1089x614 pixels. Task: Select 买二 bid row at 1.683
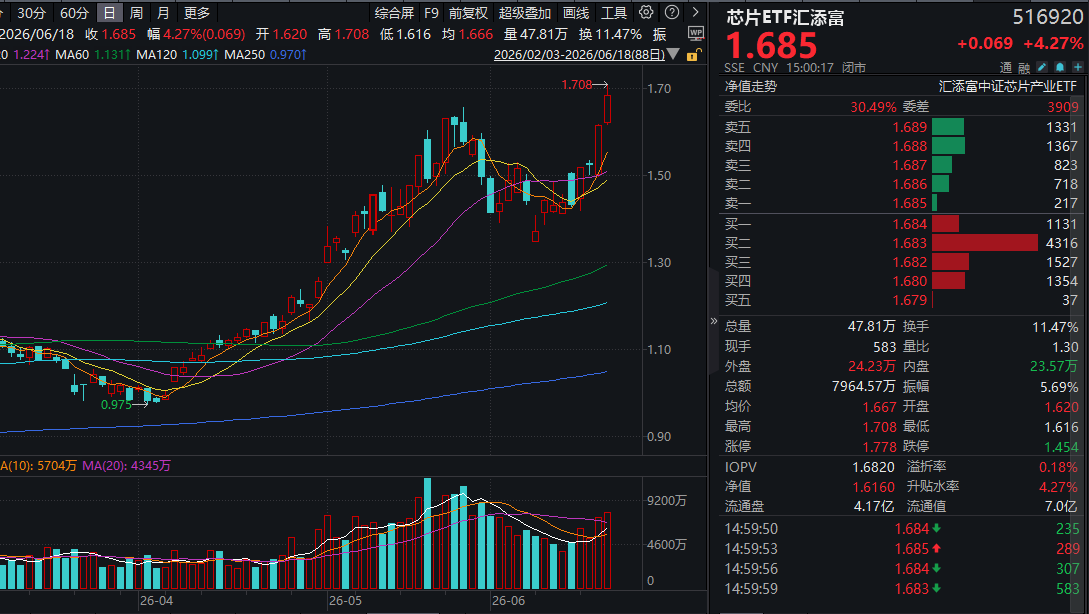tap(901, 243)
